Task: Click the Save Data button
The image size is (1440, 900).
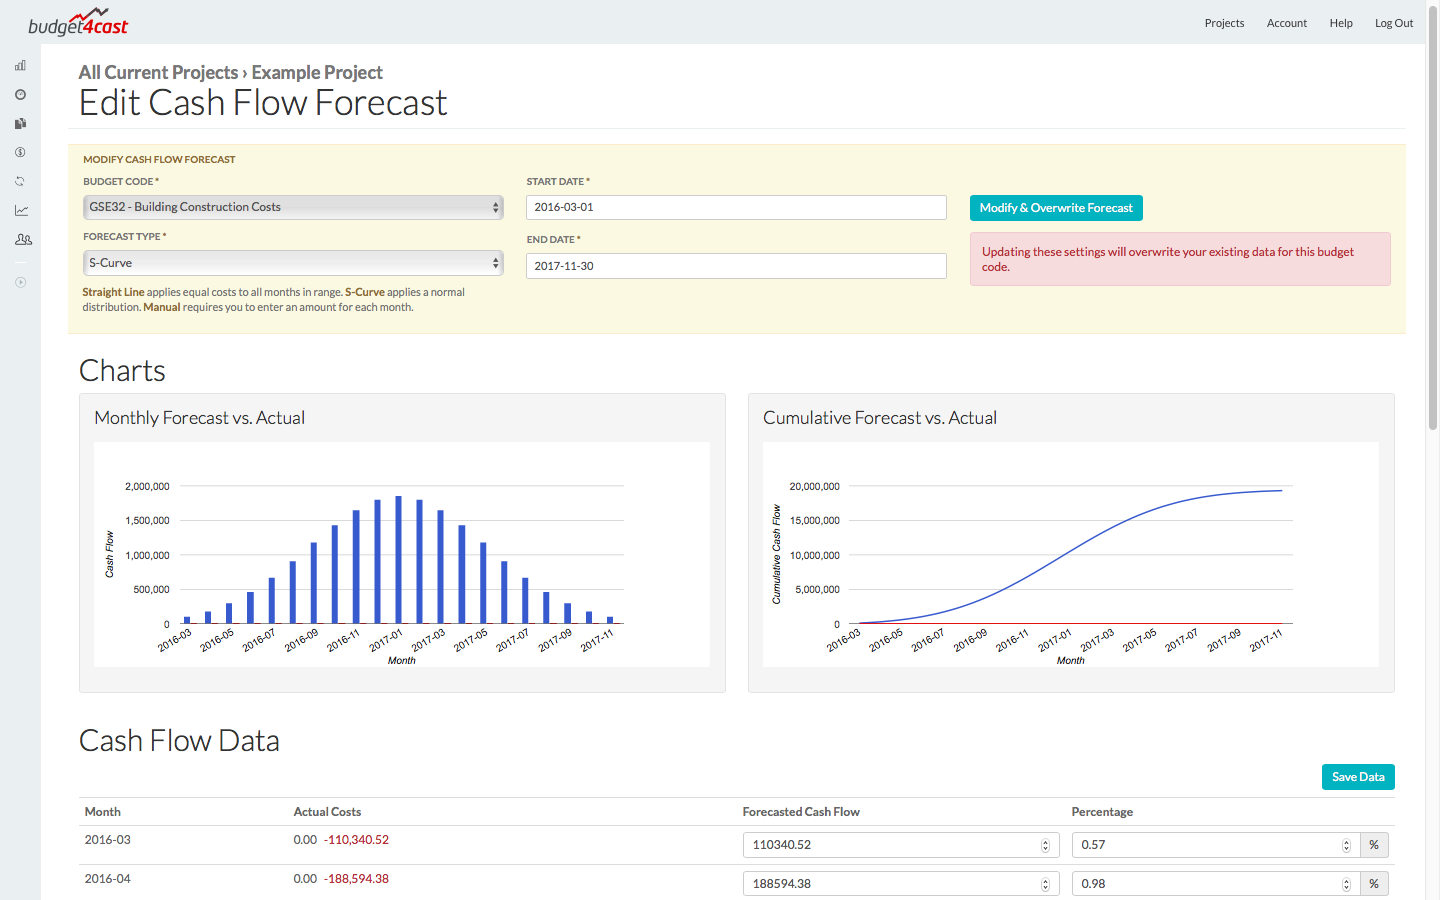Action: (1358, 776)
